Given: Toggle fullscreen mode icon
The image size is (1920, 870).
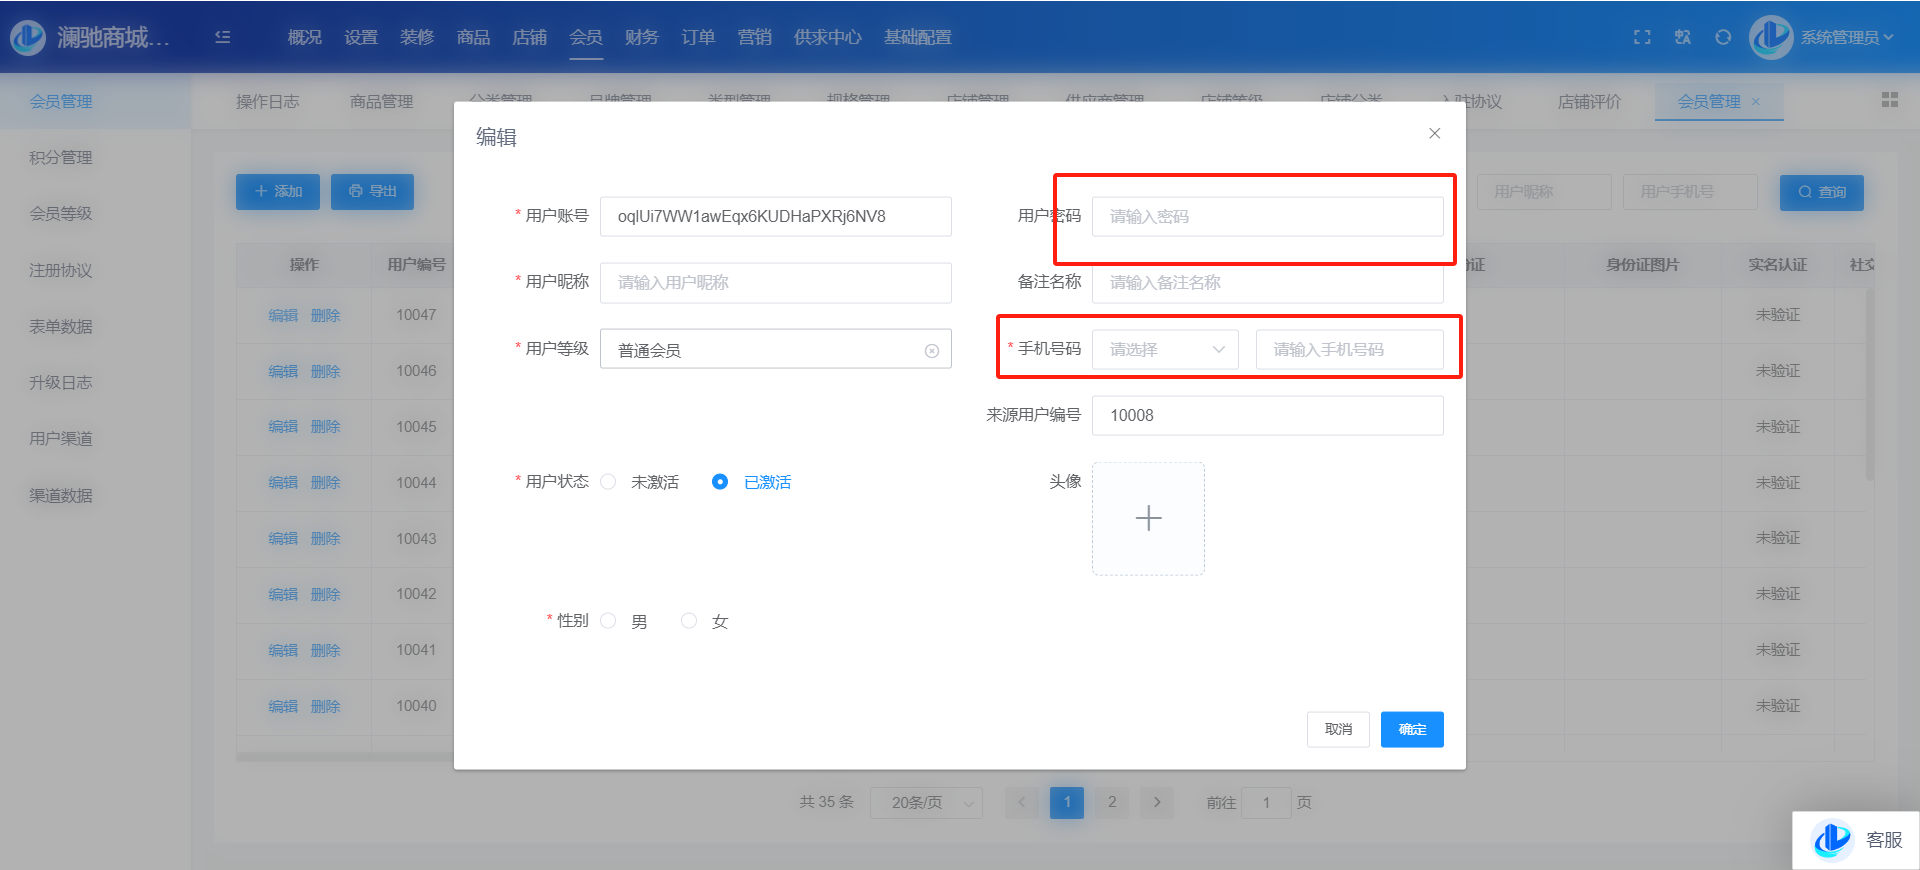Looking at the screenshot, I should coord(1642,37).
